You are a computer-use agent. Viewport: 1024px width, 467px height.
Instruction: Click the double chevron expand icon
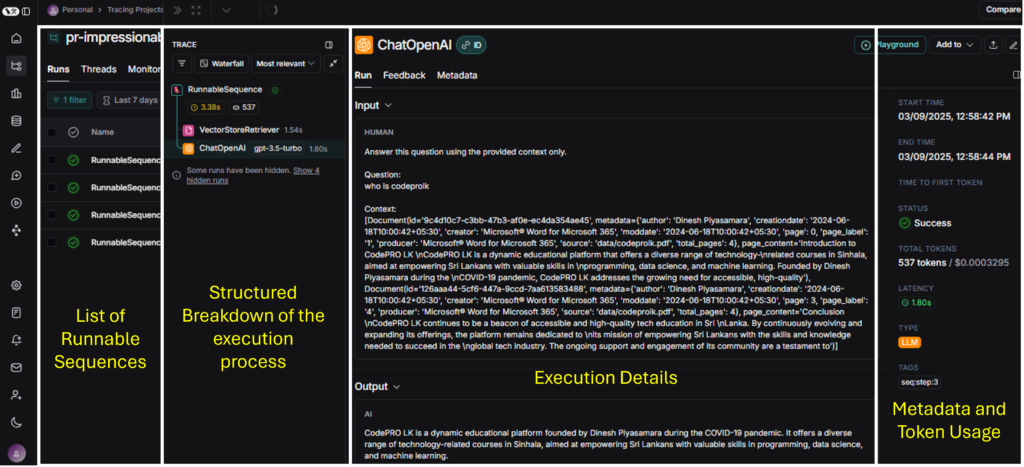click(x=177, y=10)
